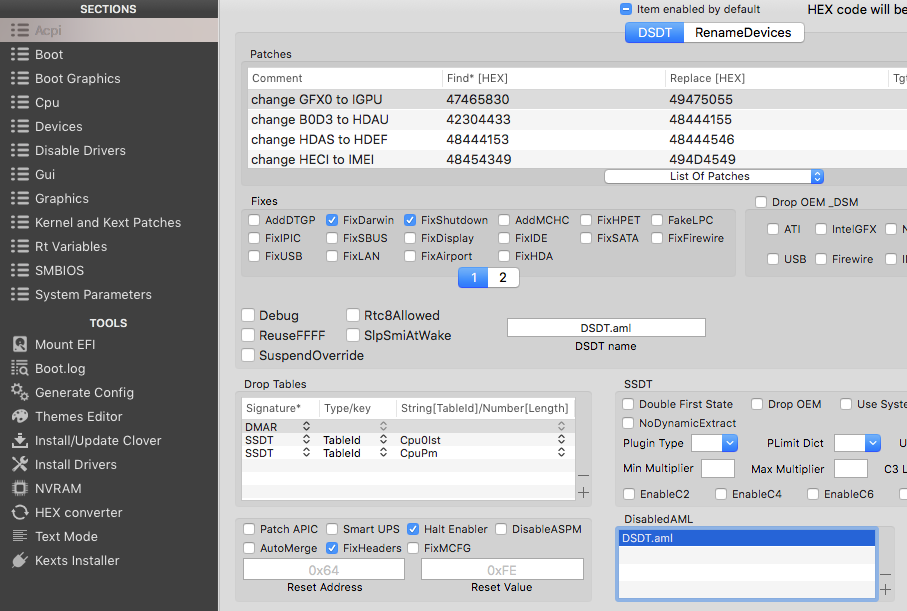This screenshot has height=611, width=907.
Task: Click the Min Multiplier field
Action: pyautogui.click(x=717, y=469)
